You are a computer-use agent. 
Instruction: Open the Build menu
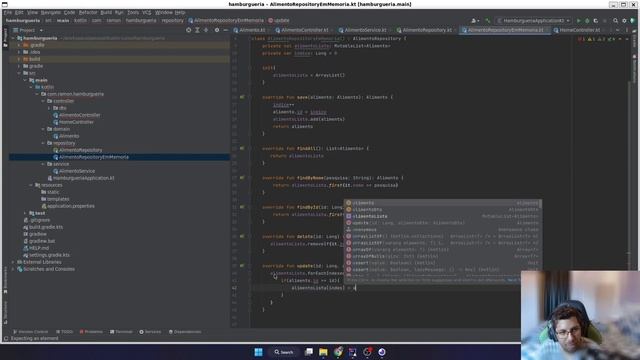(x=106, y=13)
